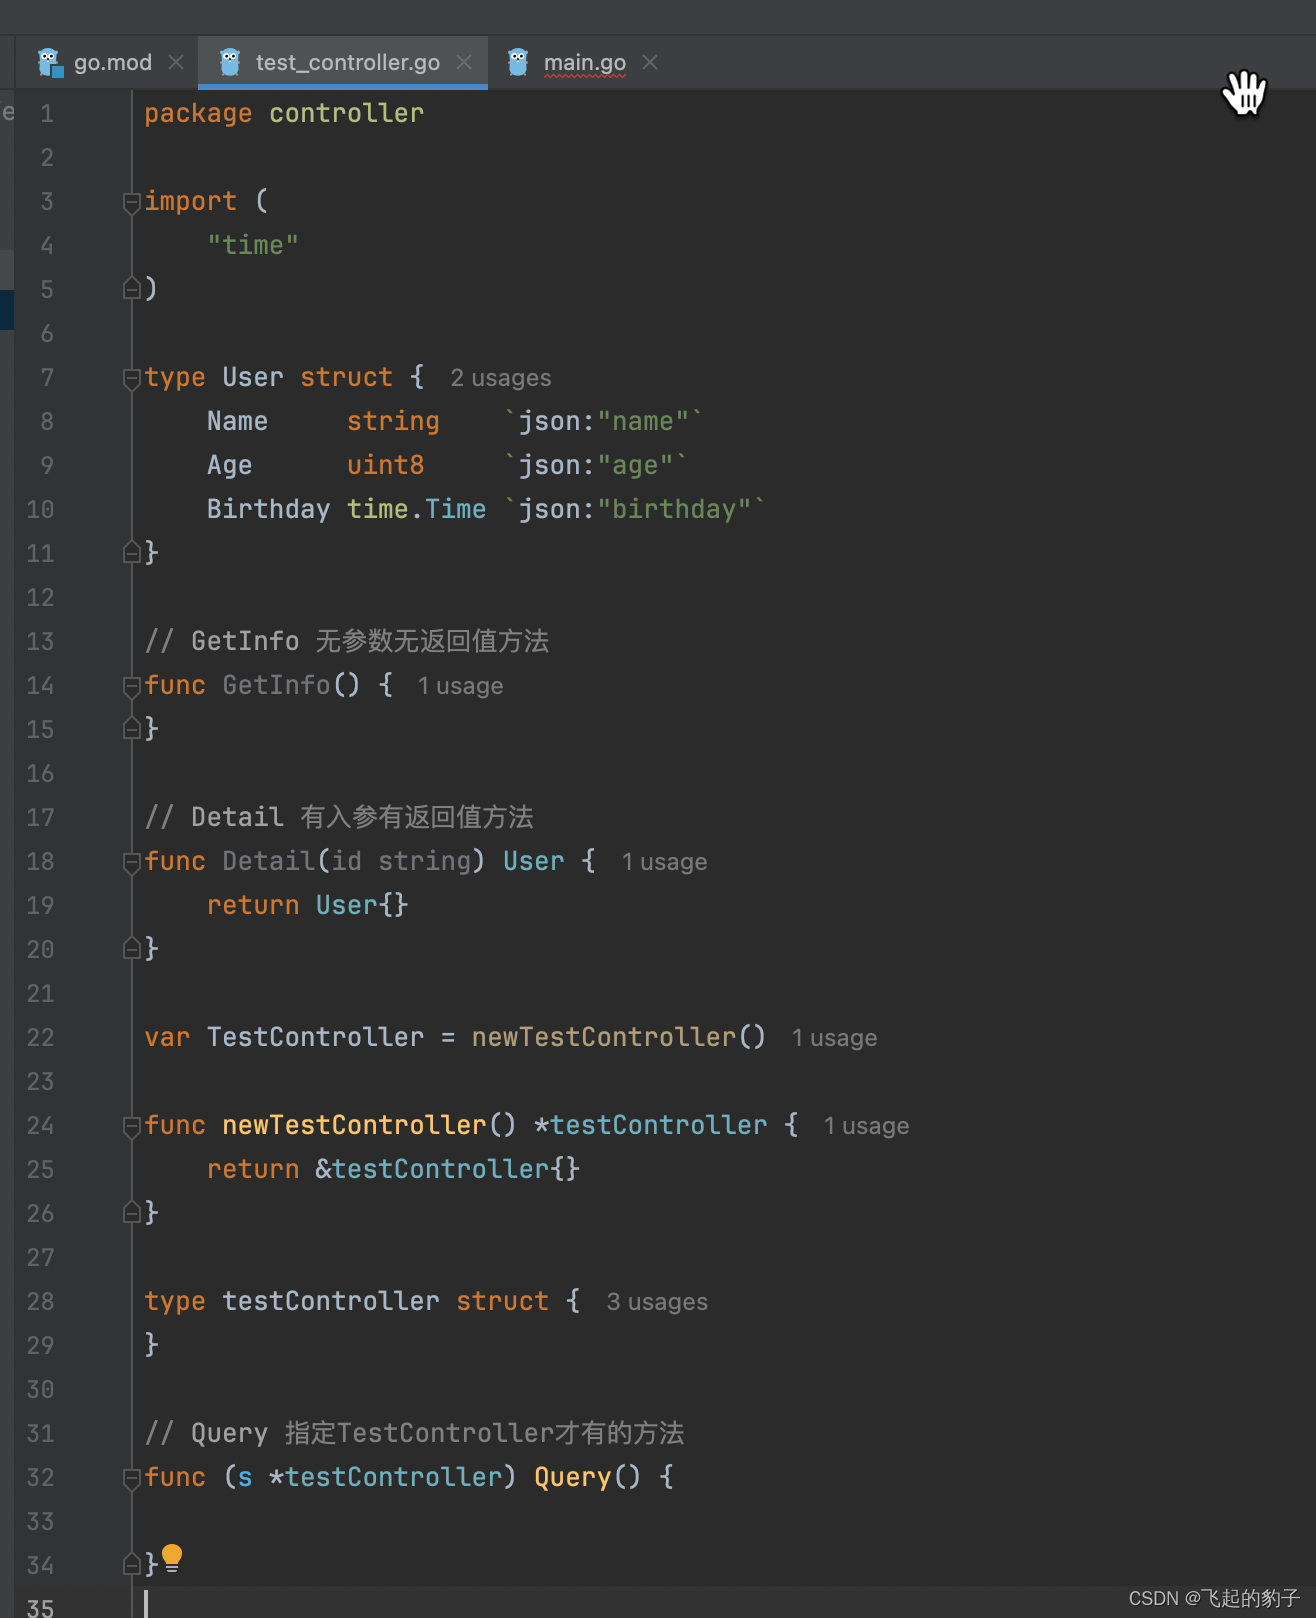This screenshot has width=1316, height=1618.
Task: Click the "time" import string
Action: pos(253,245)
